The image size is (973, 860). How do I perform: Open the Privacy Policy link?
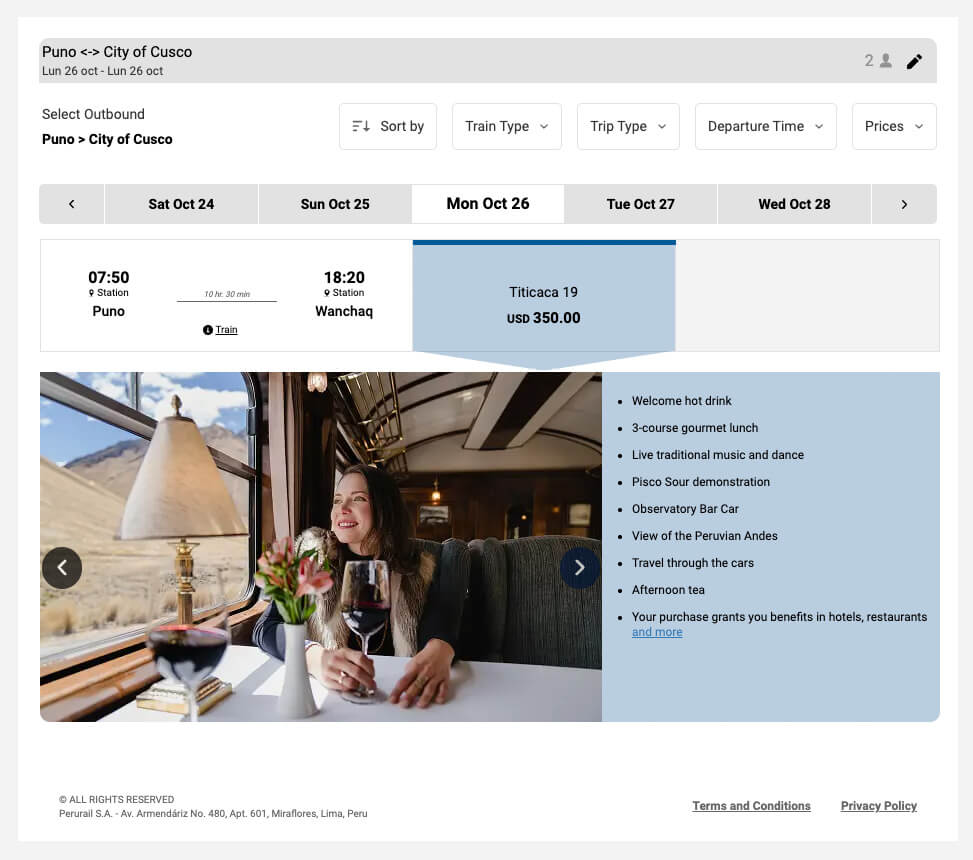pos(879,806)
